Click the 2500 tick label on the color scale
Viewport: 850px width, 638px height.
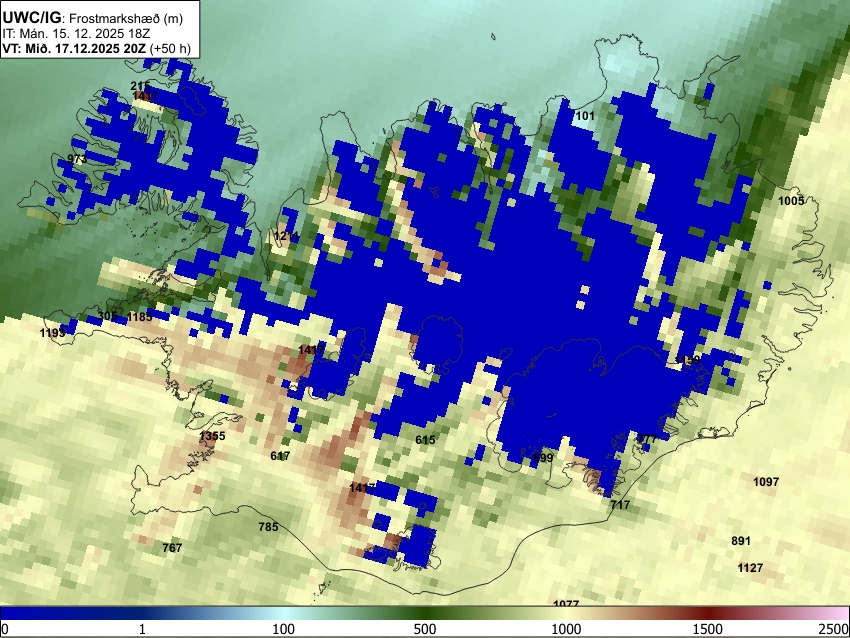pos(834,629)
